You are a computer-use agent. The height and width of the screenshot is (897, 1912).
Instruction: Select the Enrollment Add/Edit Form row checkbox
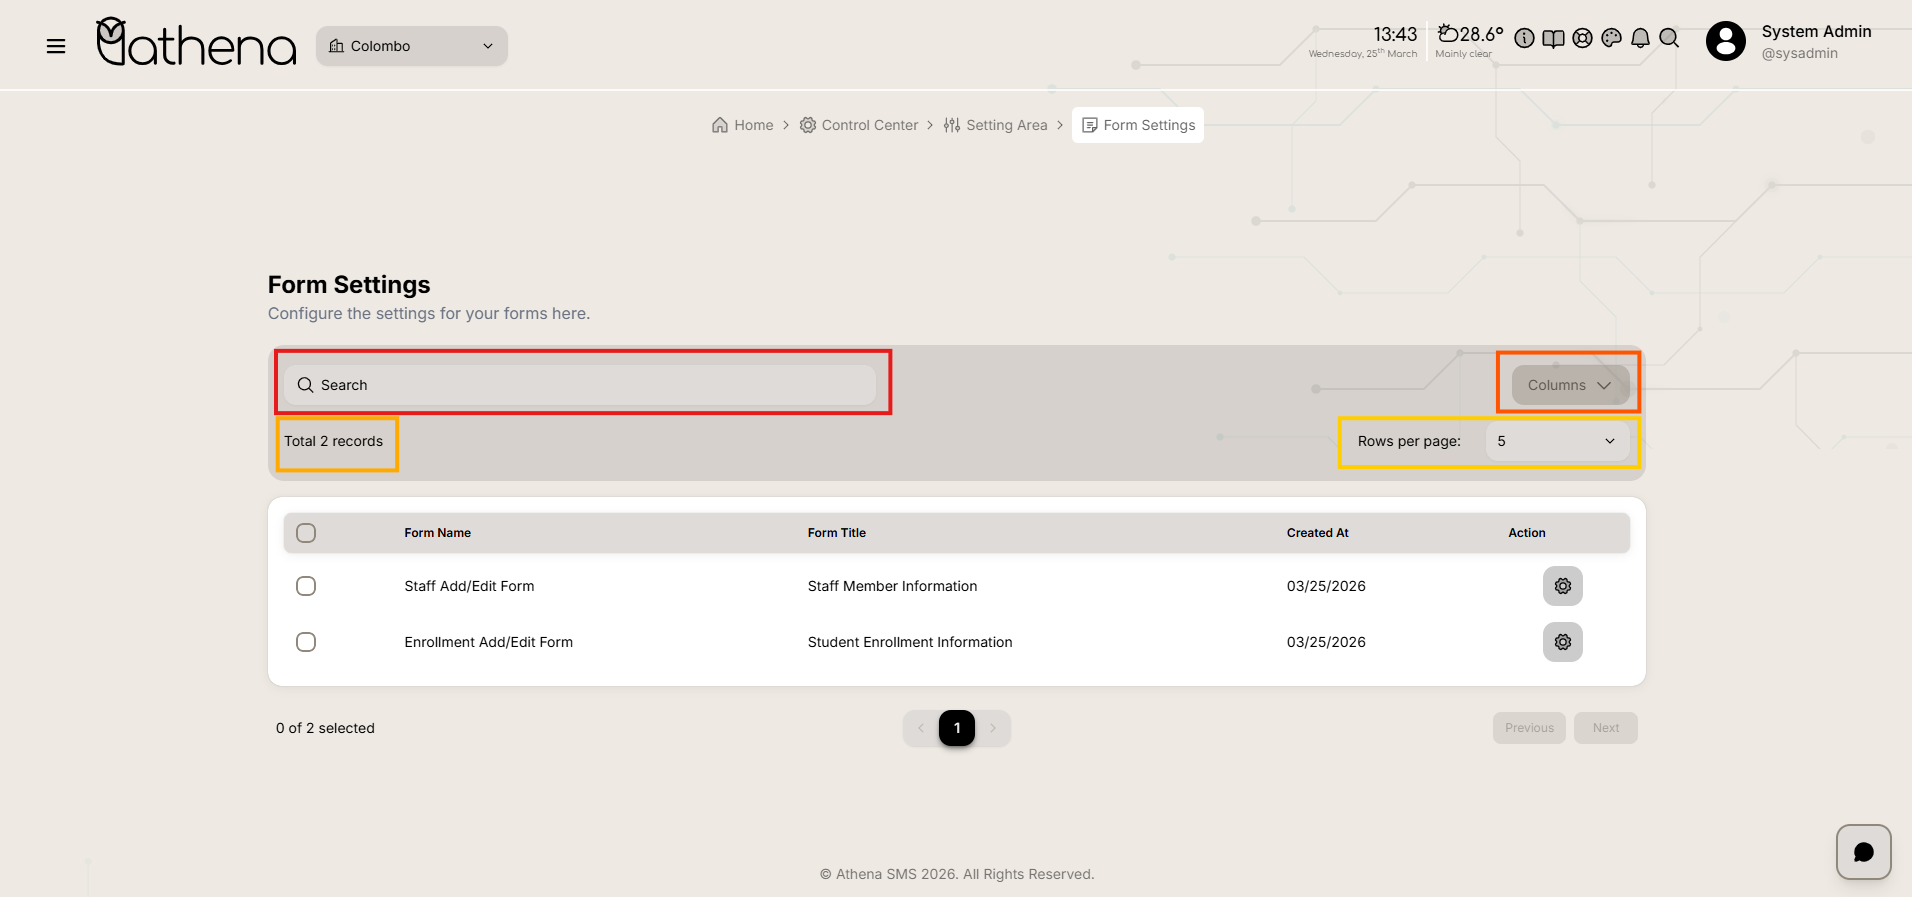coord(306,642)
